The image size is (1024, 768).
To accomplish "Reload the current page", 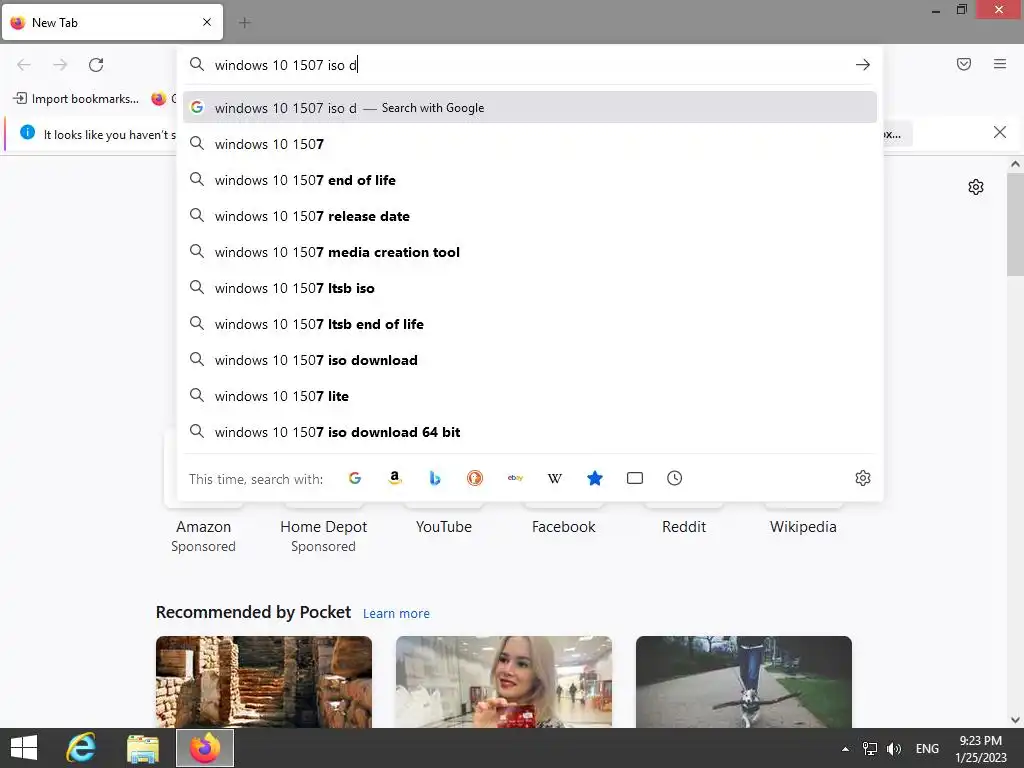I will [x=96, y=65].
